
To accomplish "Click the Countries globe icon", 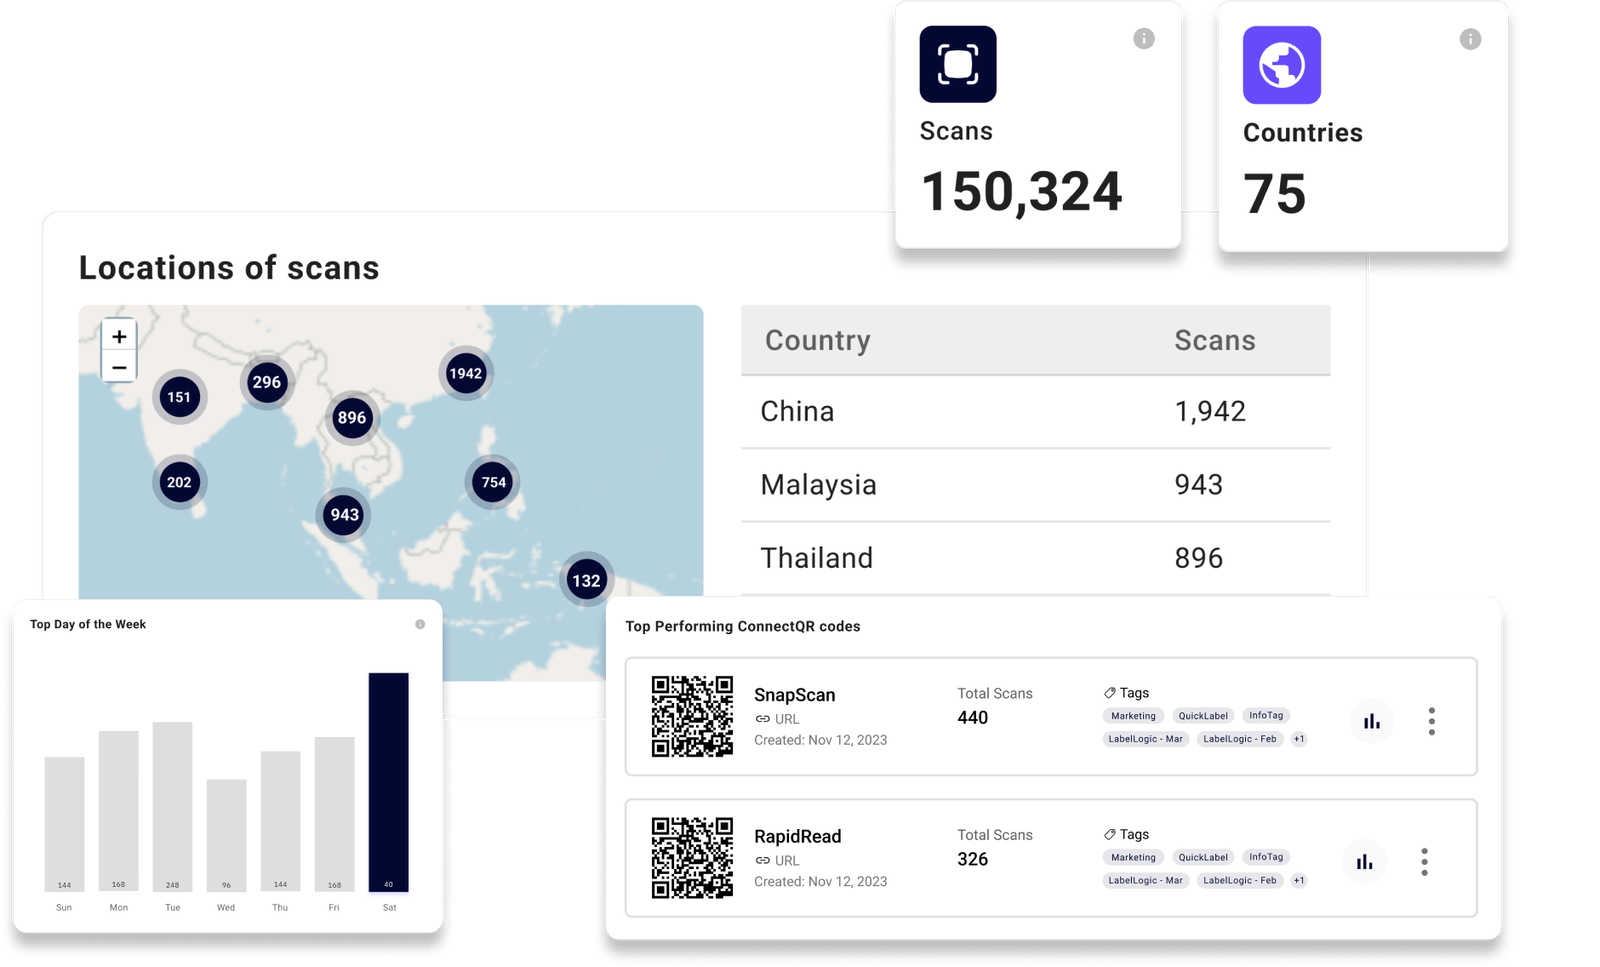I will 1281,64.
